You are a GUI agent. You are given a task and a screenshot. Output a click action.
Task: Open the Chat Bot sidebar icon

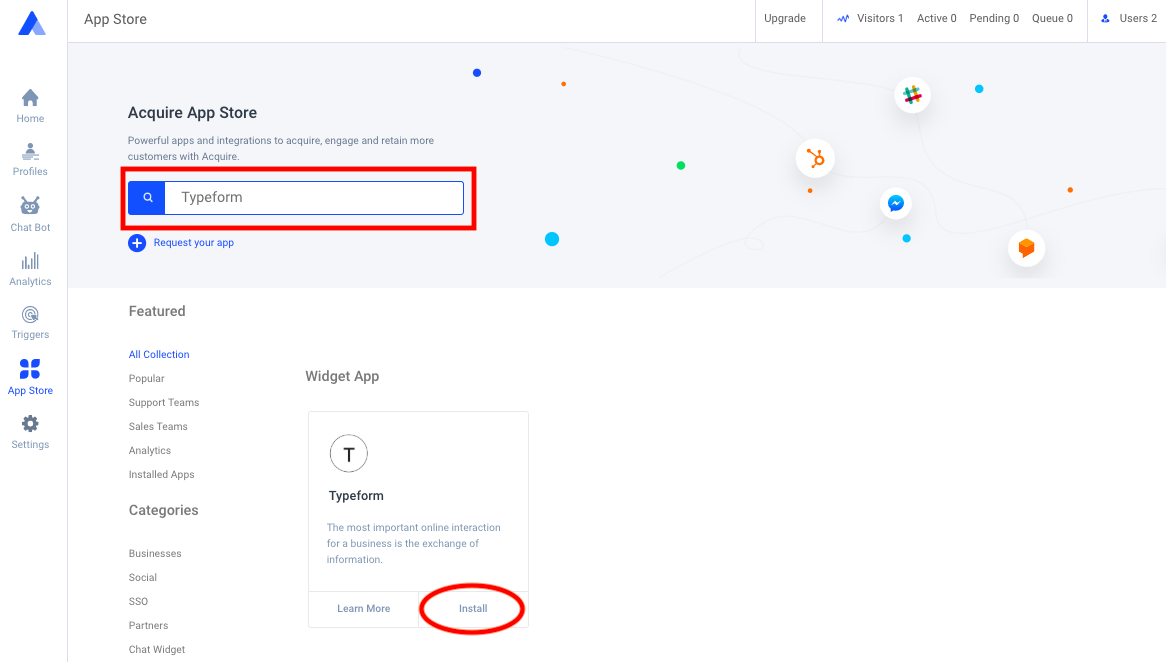(x=30, y=206)
